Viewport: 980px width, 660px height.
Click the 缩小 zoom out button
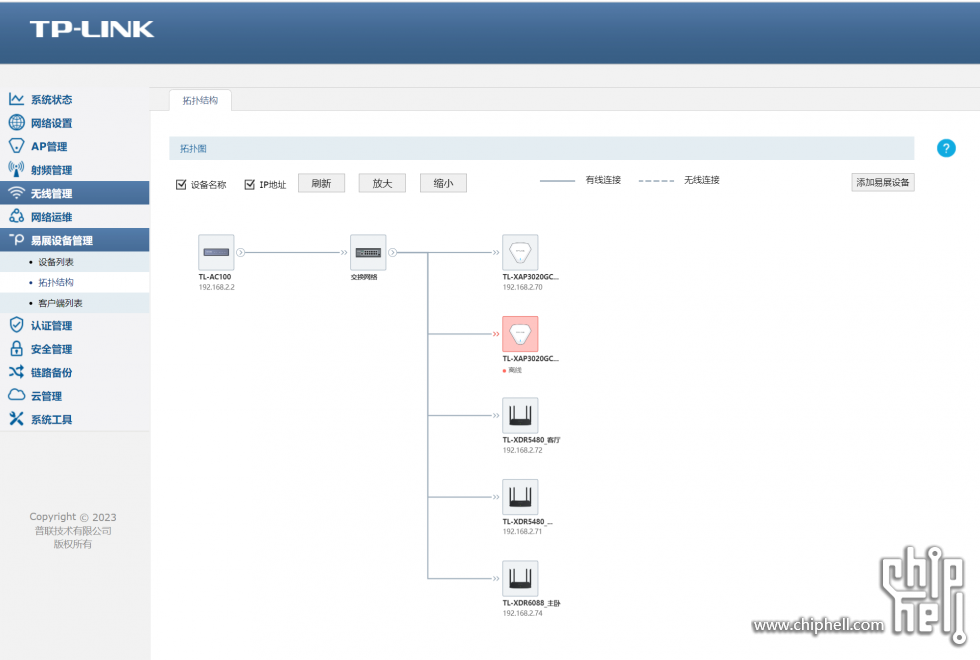443,183
